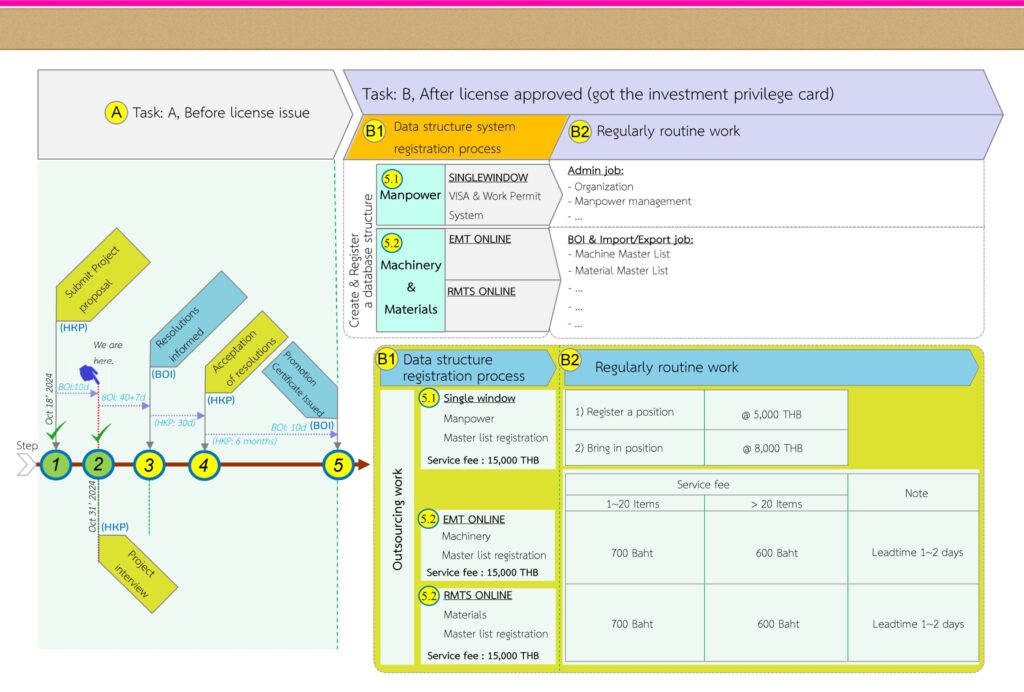Click the '> 20 Items' column header
The image size is (1024, 692).
click(x=776, y=504)
